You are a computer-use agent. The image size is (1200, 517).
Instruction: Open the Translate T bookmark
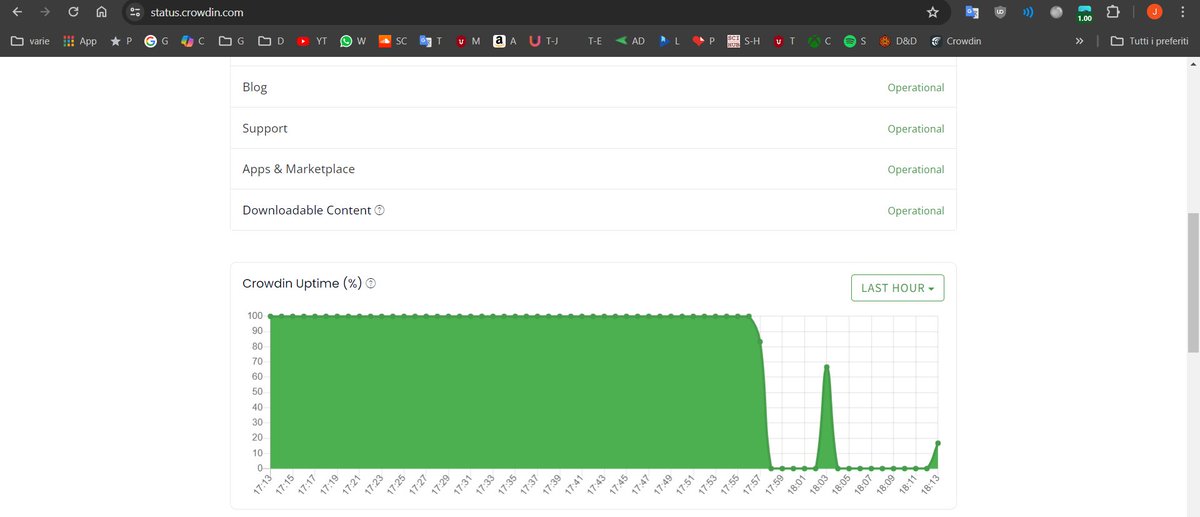tap(430, 41)
